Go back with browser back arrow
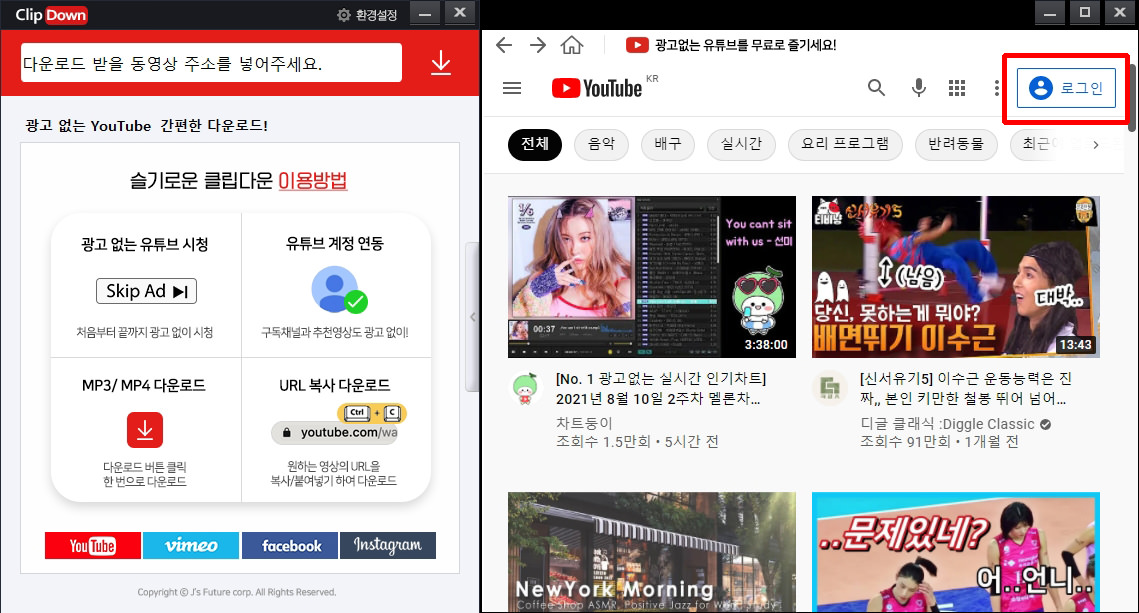Image resolution: width=1139 pixels, height=613 pixels. click(x=504, y=45)
